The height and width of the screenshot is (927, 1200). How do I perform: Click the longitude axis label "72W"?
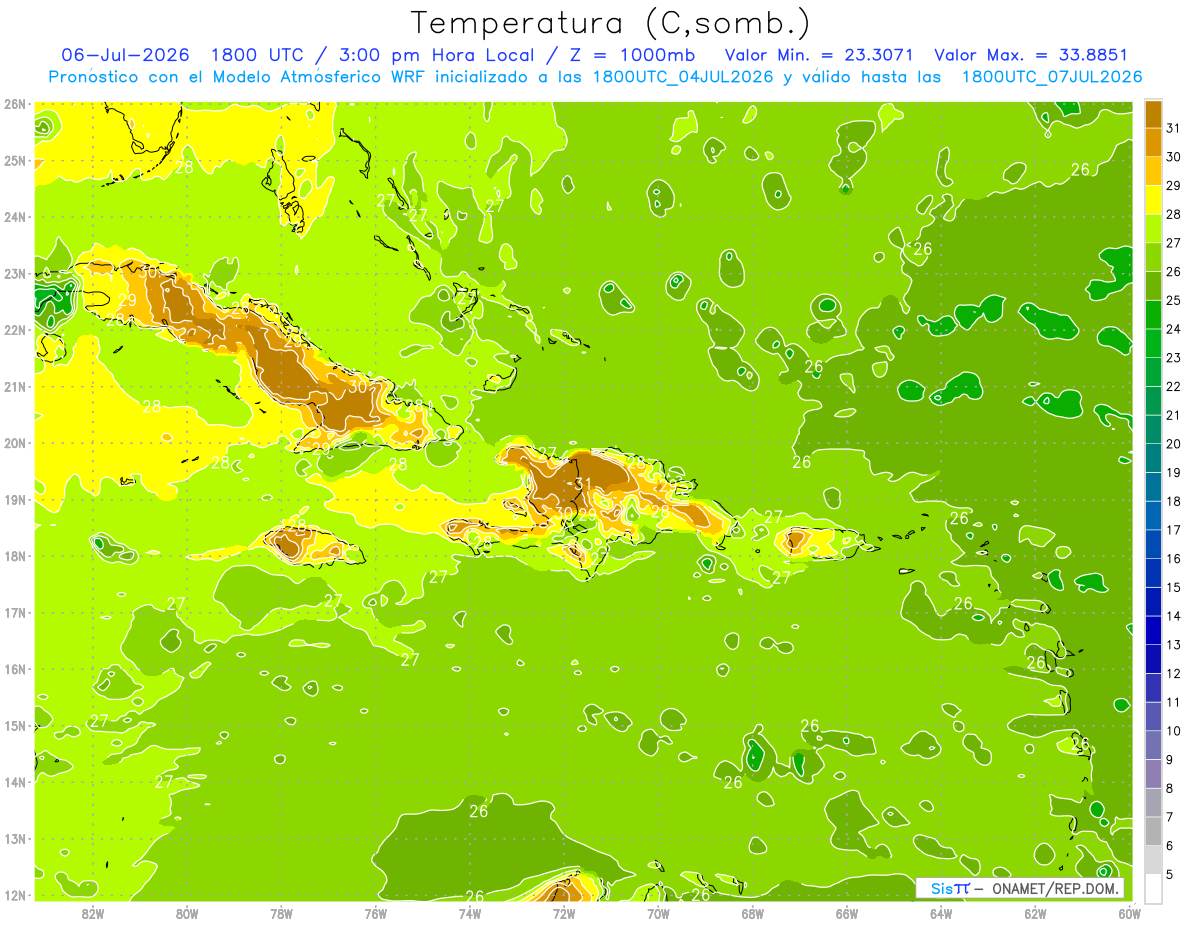coord(564,914)
